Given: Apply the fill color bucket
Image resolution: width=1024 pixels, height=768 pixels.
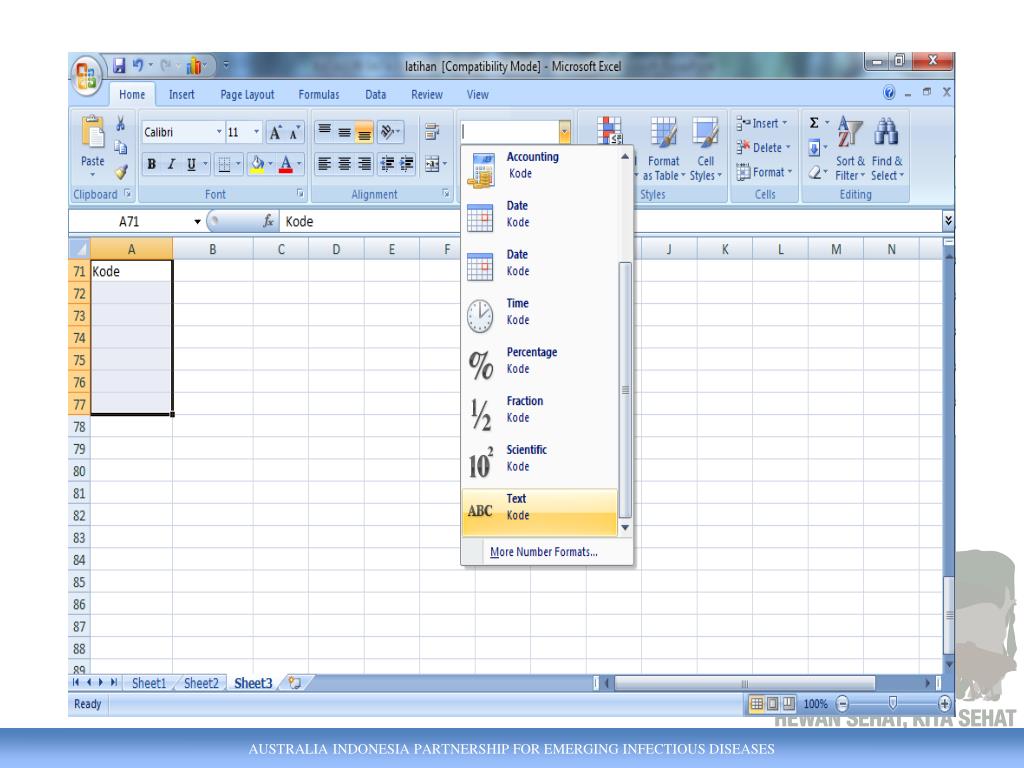Looking at the screenshot, I should [x=257, y=164].
